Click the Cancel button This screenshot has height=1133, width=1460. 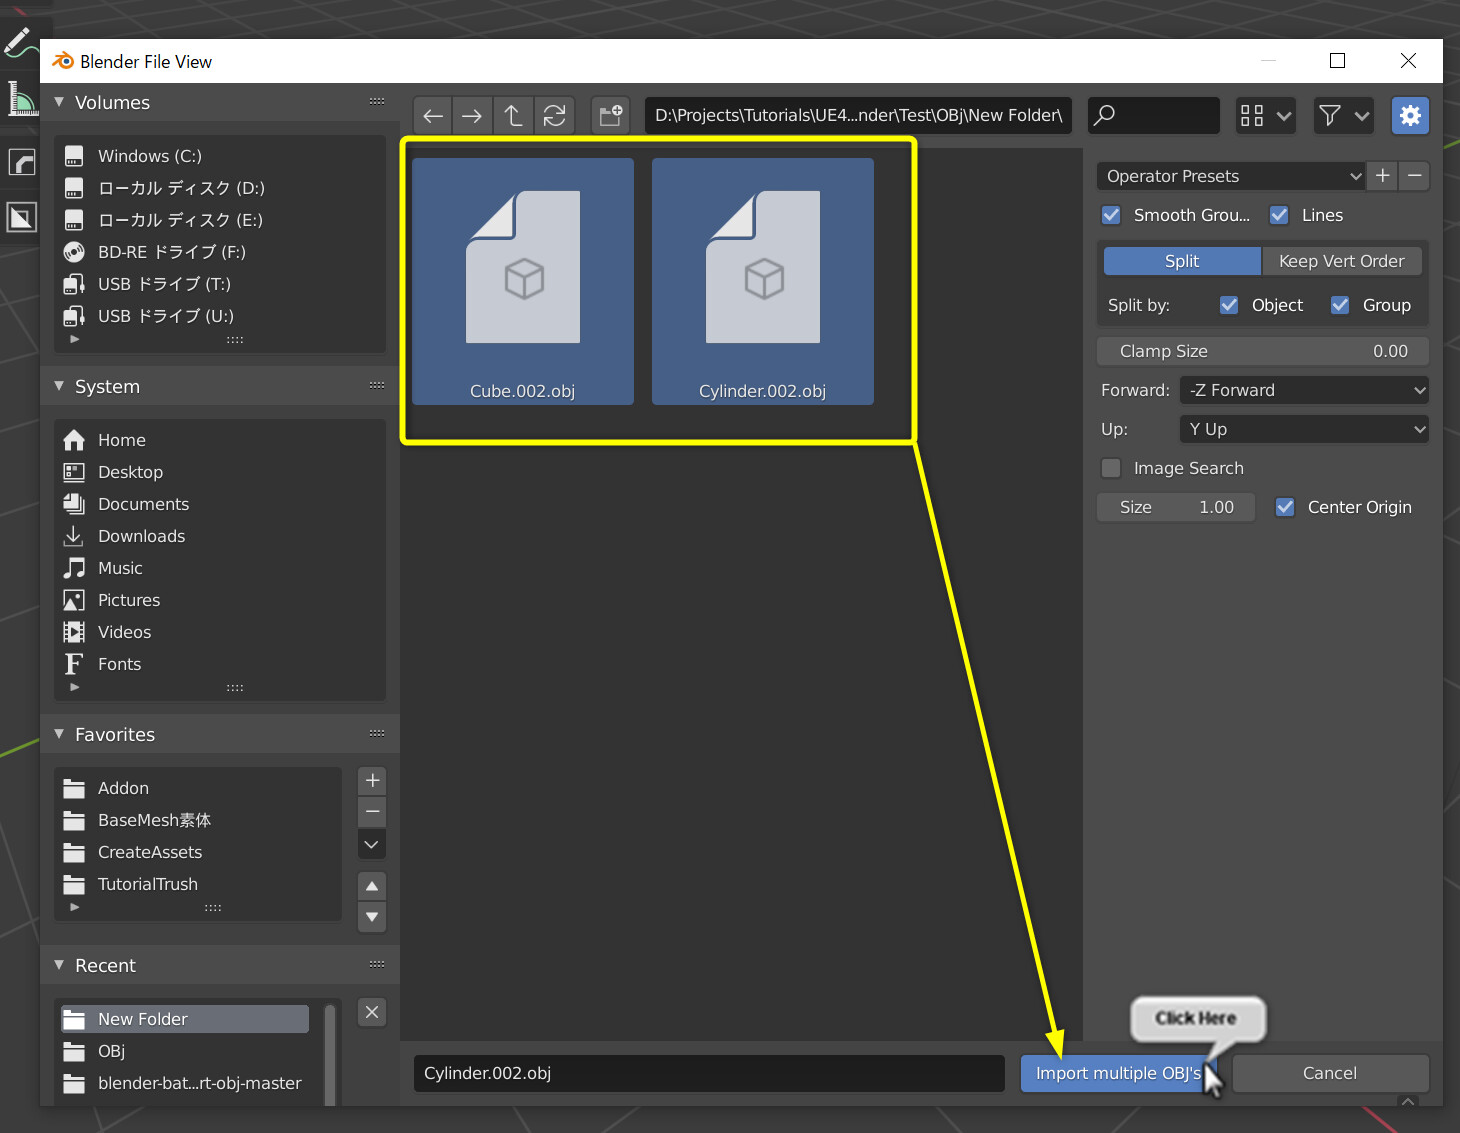[x=1330, y=1073]
